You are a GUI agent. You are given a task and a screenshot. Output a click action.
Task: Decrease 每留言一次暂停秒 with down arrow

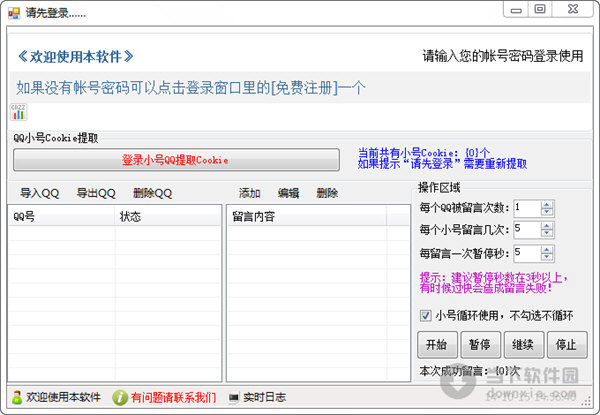click(x=547, y=257)
